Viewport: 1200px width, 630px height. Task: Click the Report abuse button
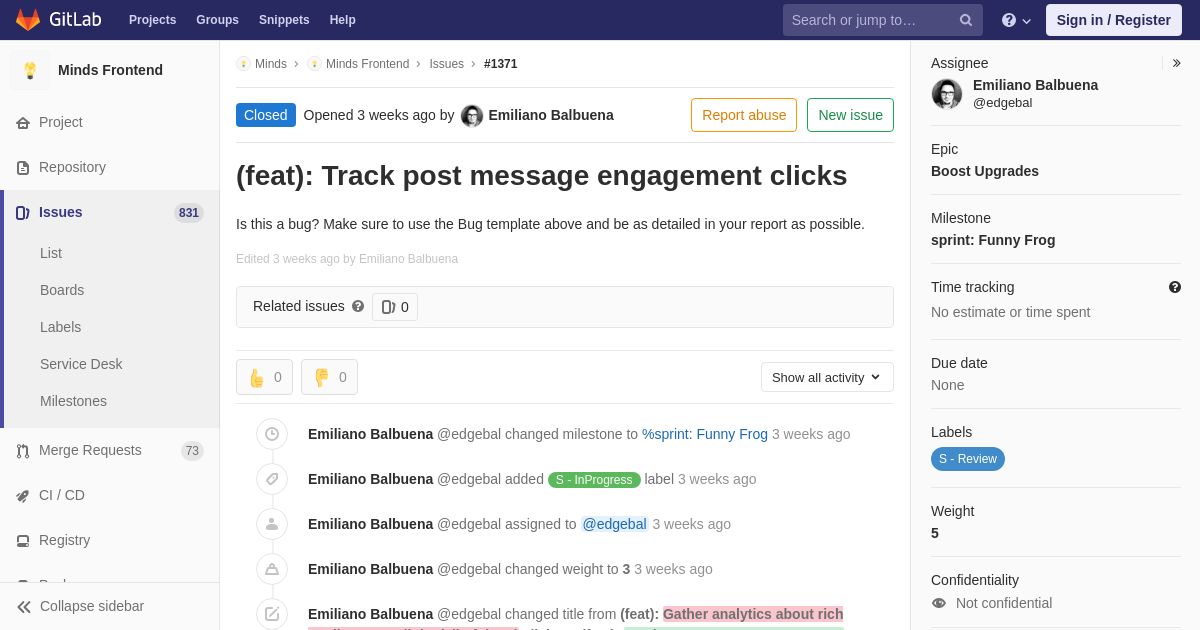pyautogui.click(x=744, y=115)
